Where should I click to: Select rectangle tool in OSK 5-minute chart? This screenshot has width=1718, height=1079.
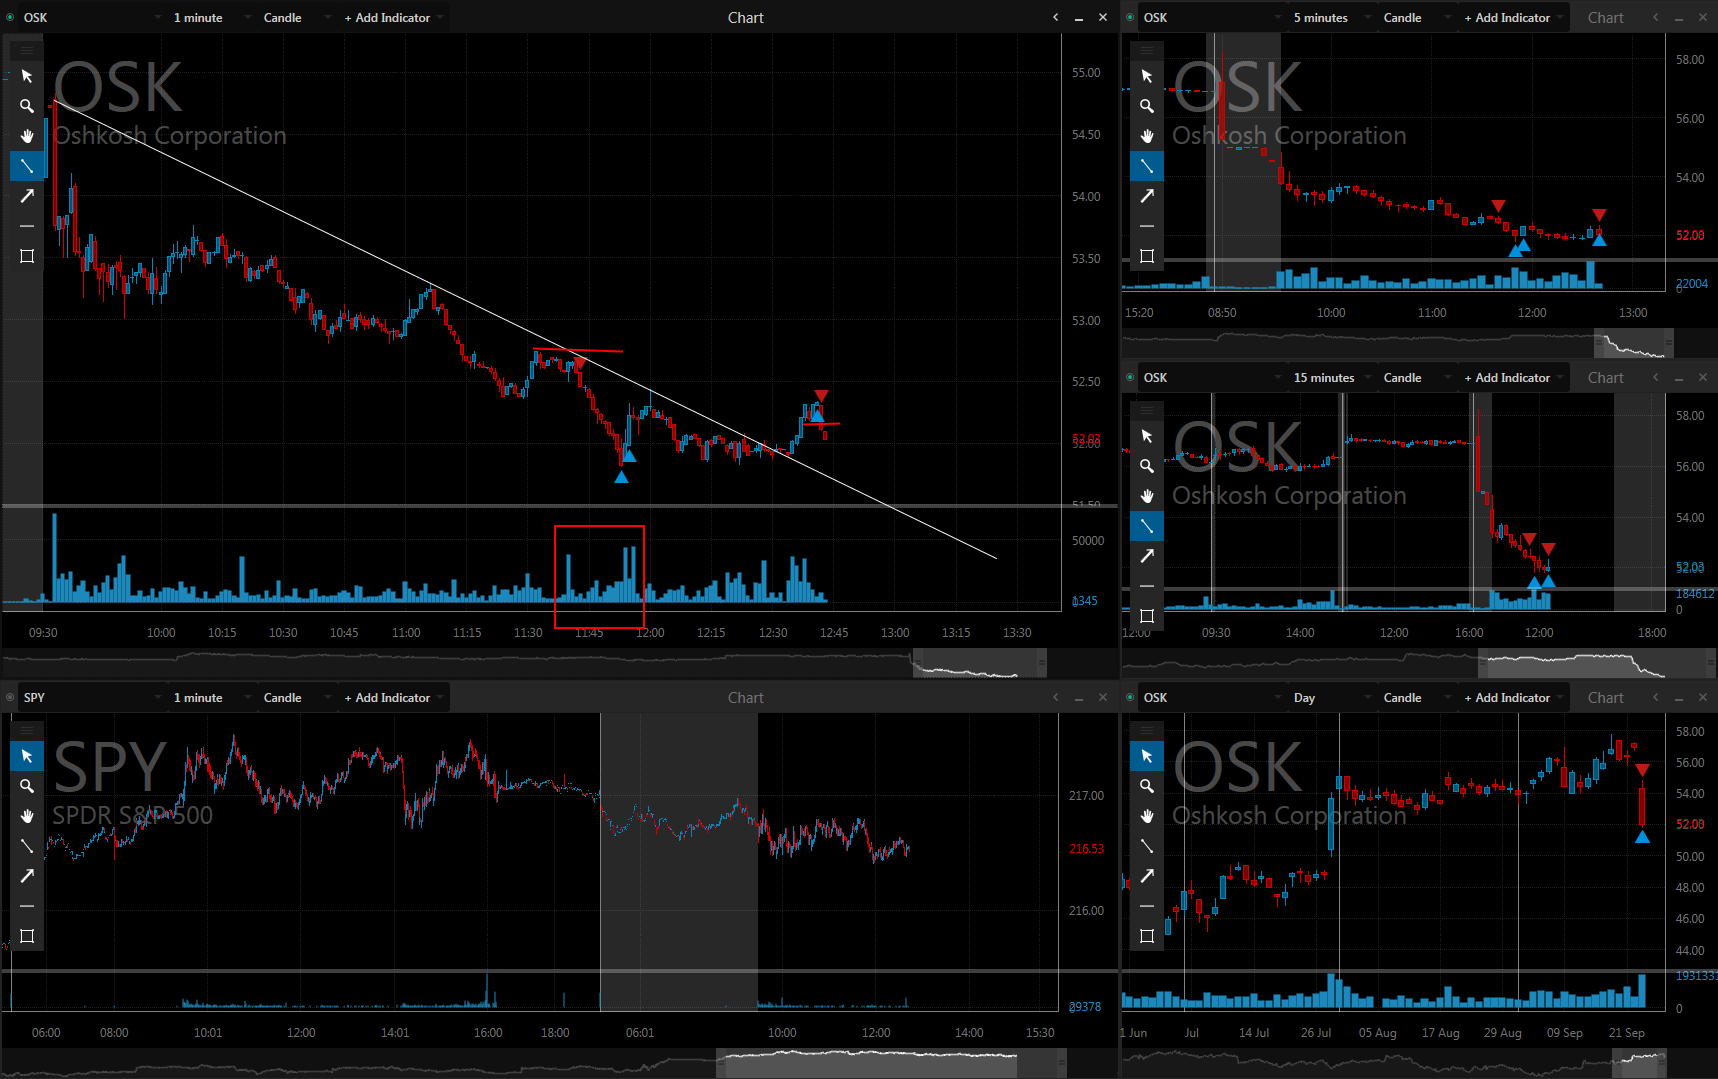coord(1147,256)
